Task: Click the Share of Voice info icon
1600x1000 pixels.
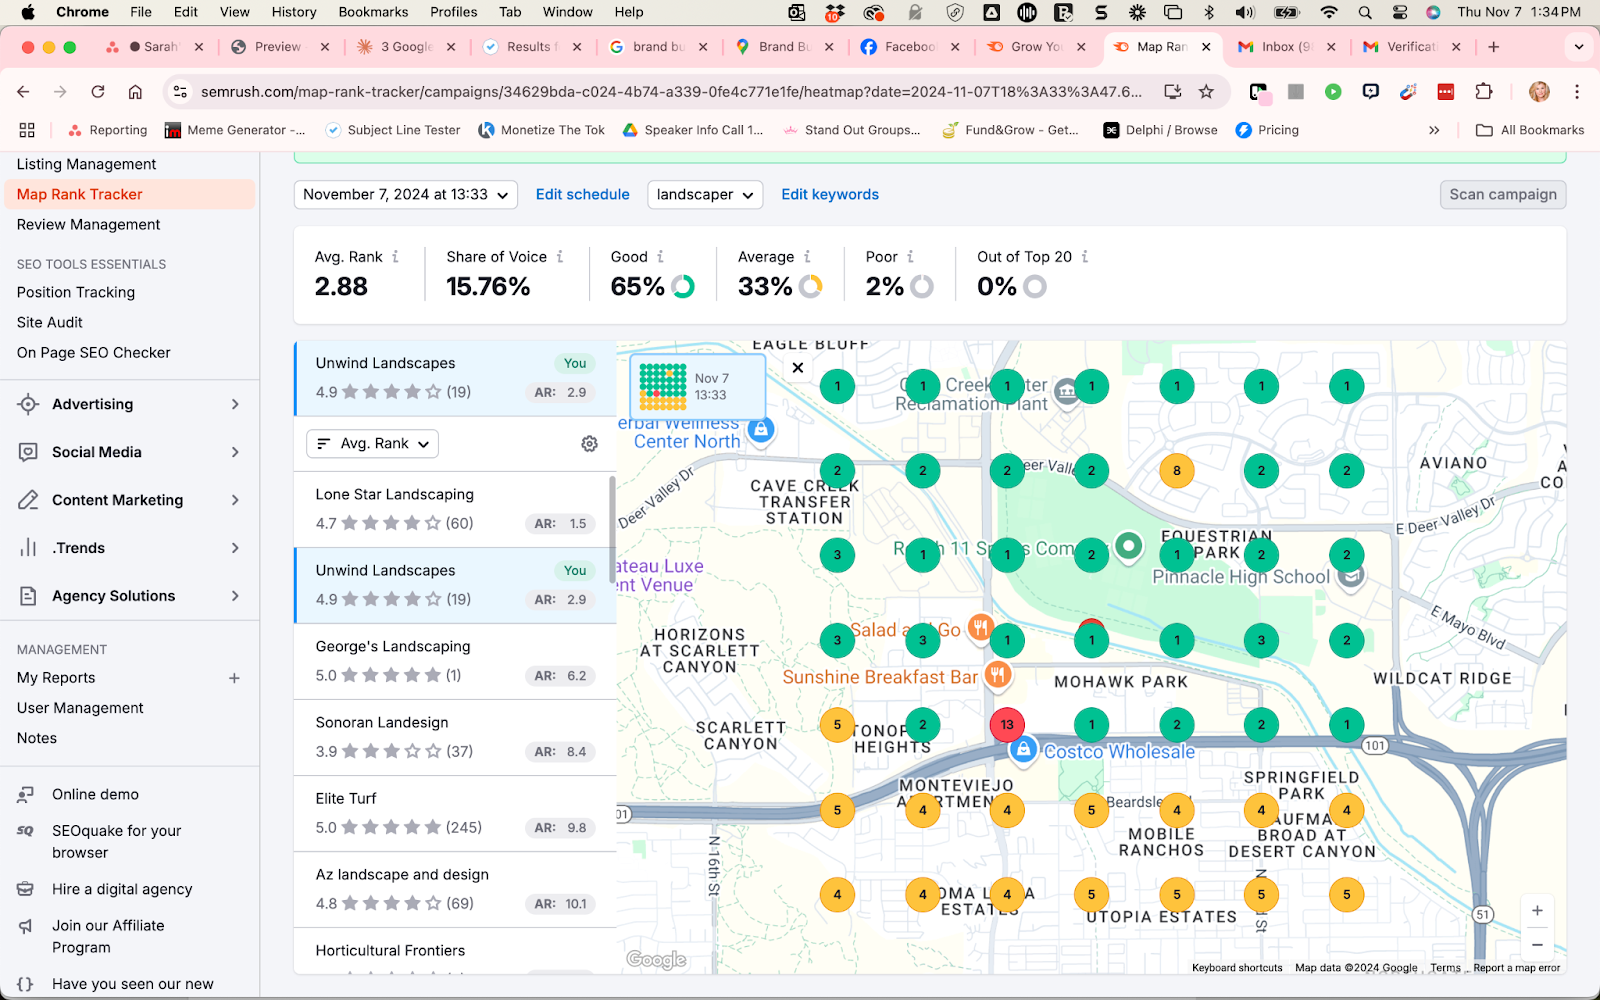Action: 560,257
